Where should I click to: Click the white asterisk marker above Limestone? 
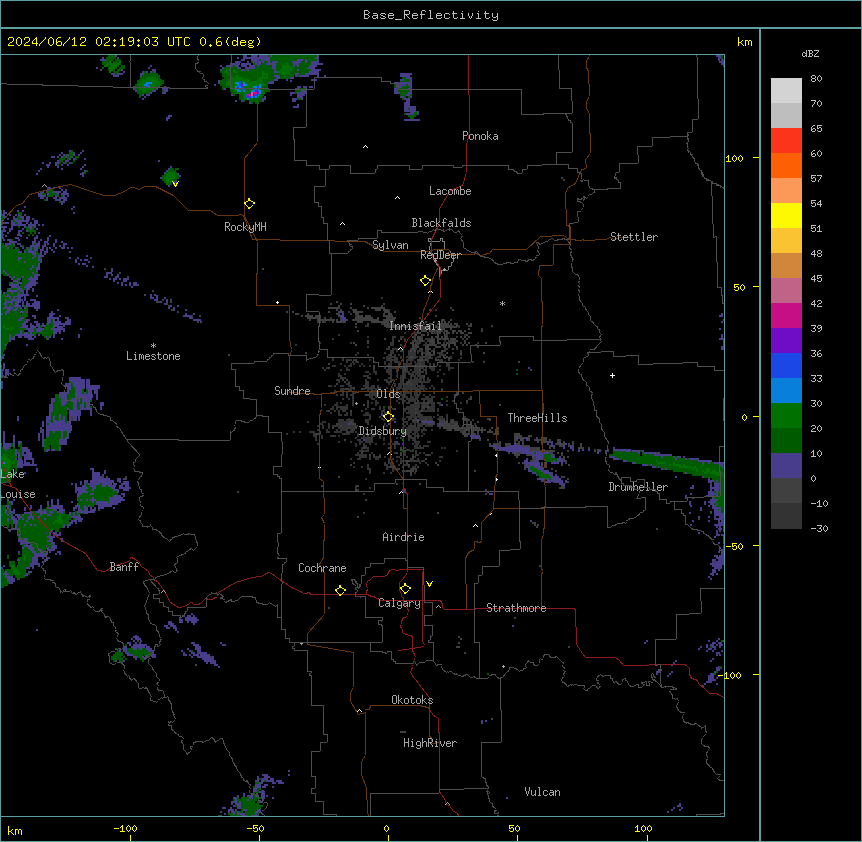click(153, 346)
